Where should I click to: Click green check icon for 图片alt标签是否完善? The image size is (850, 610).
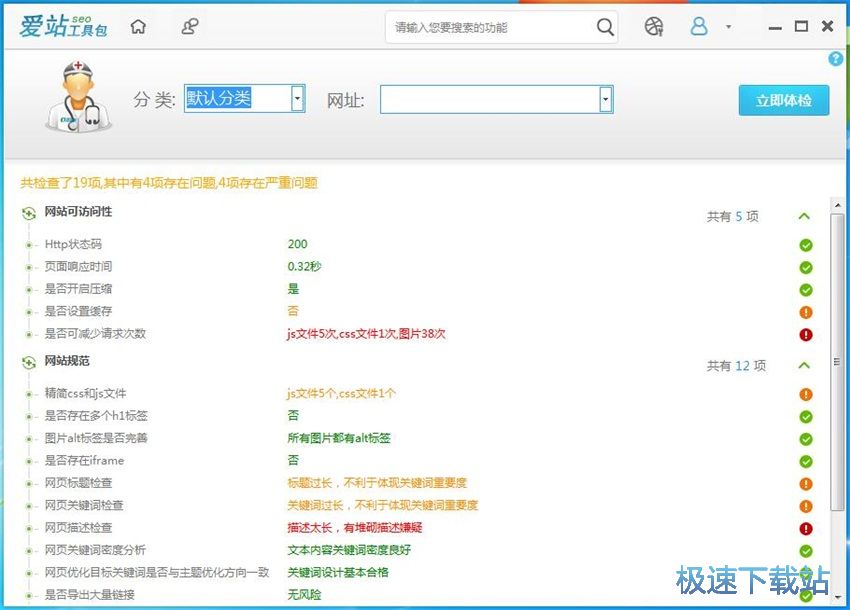[806, 439]
